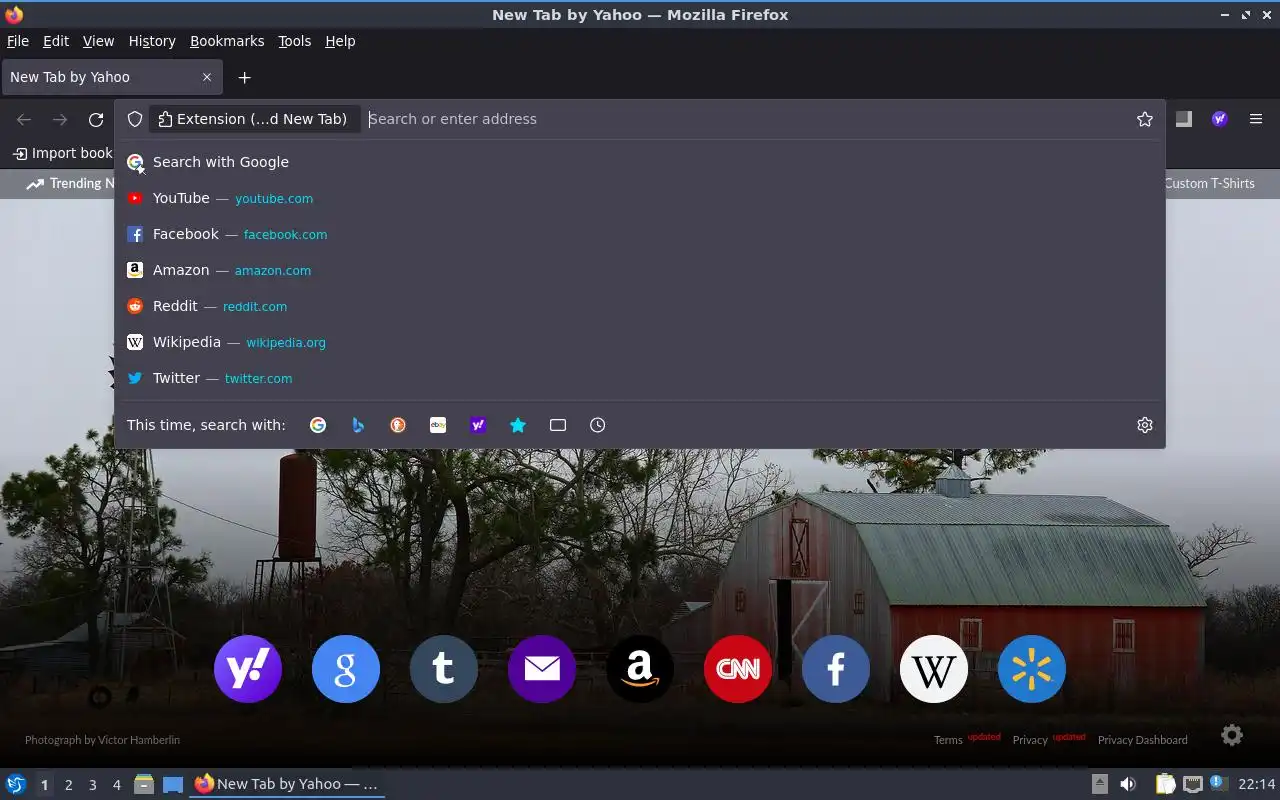1280x800 pixels.
Task: Click Firefox window entry in taskbar
Action: [288, 784]
